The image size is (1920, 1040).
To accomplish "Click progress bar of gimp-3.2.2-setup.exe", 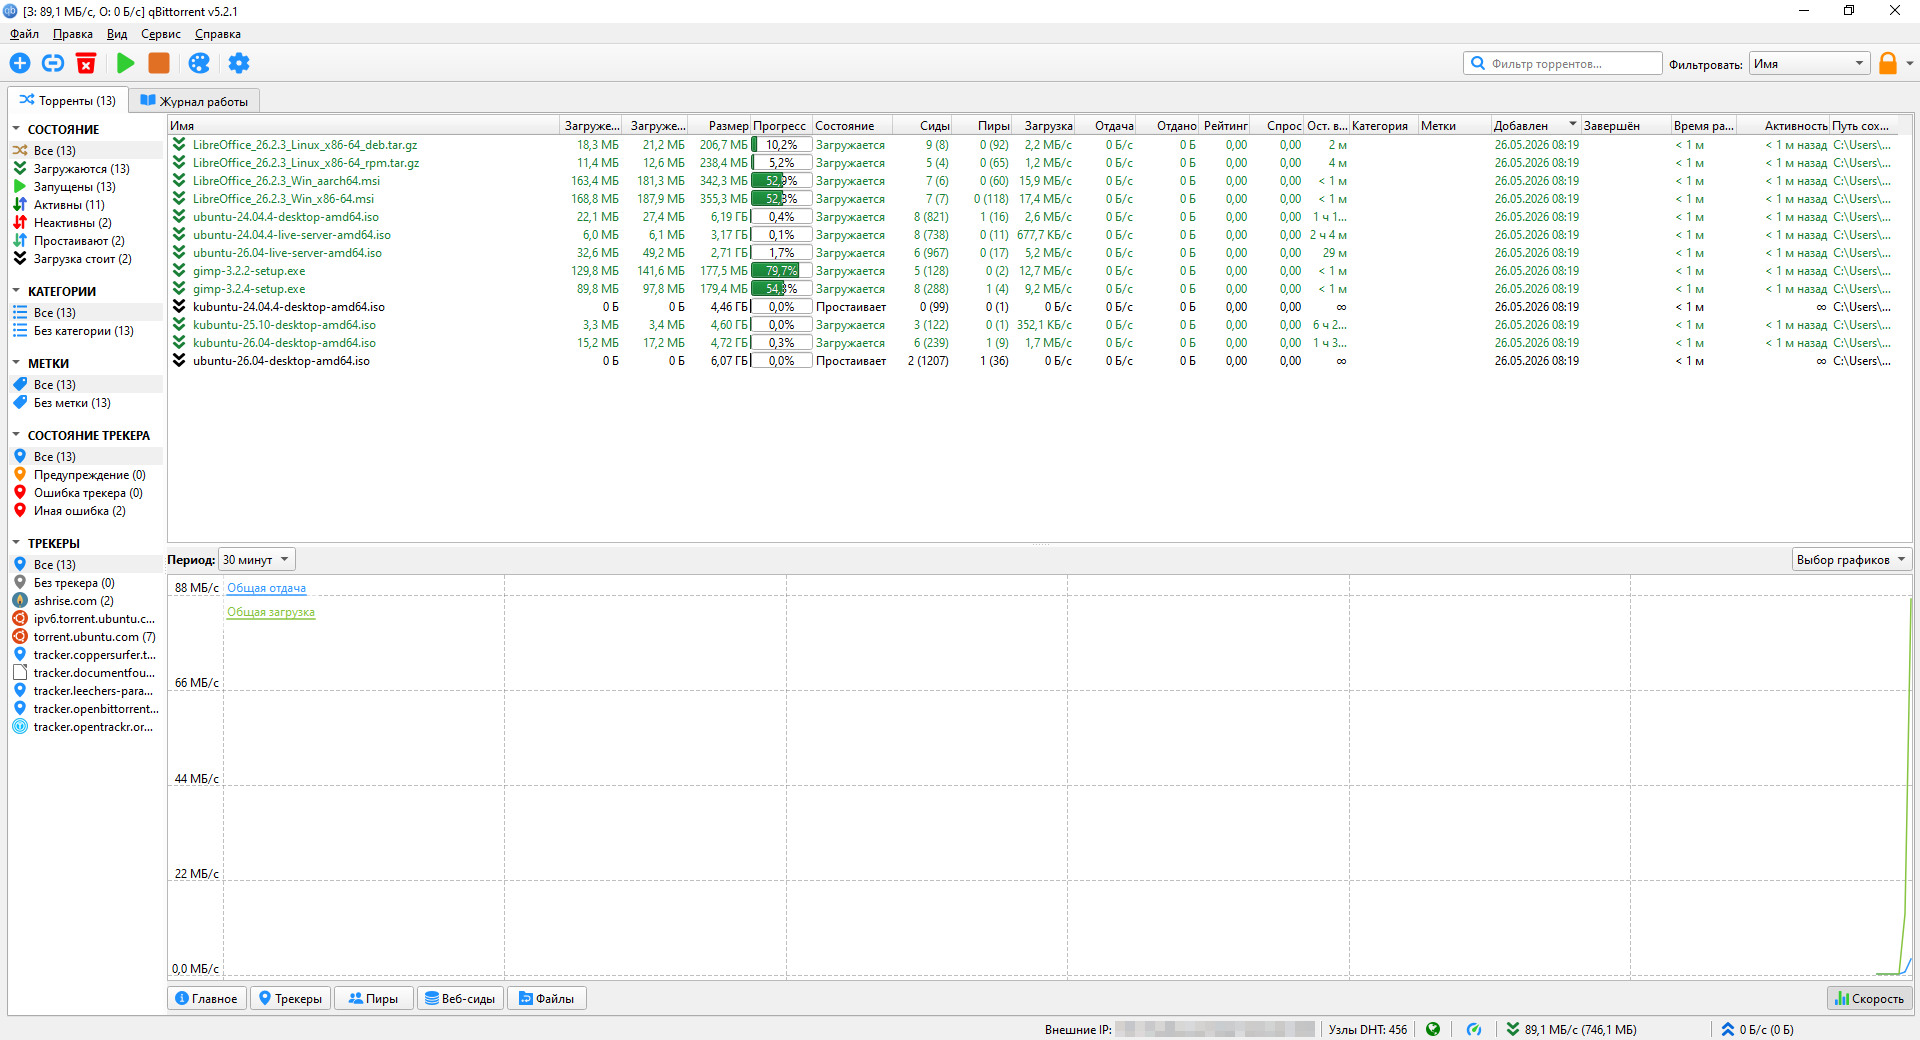I will (781, 271).
